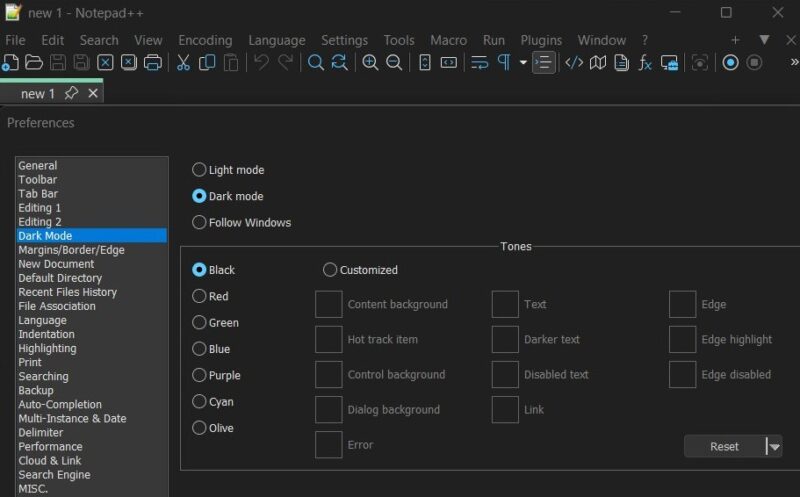The height and width of the screenshot is (497, 800).
Task: Pin the new 1 tab
Action: 71,93
